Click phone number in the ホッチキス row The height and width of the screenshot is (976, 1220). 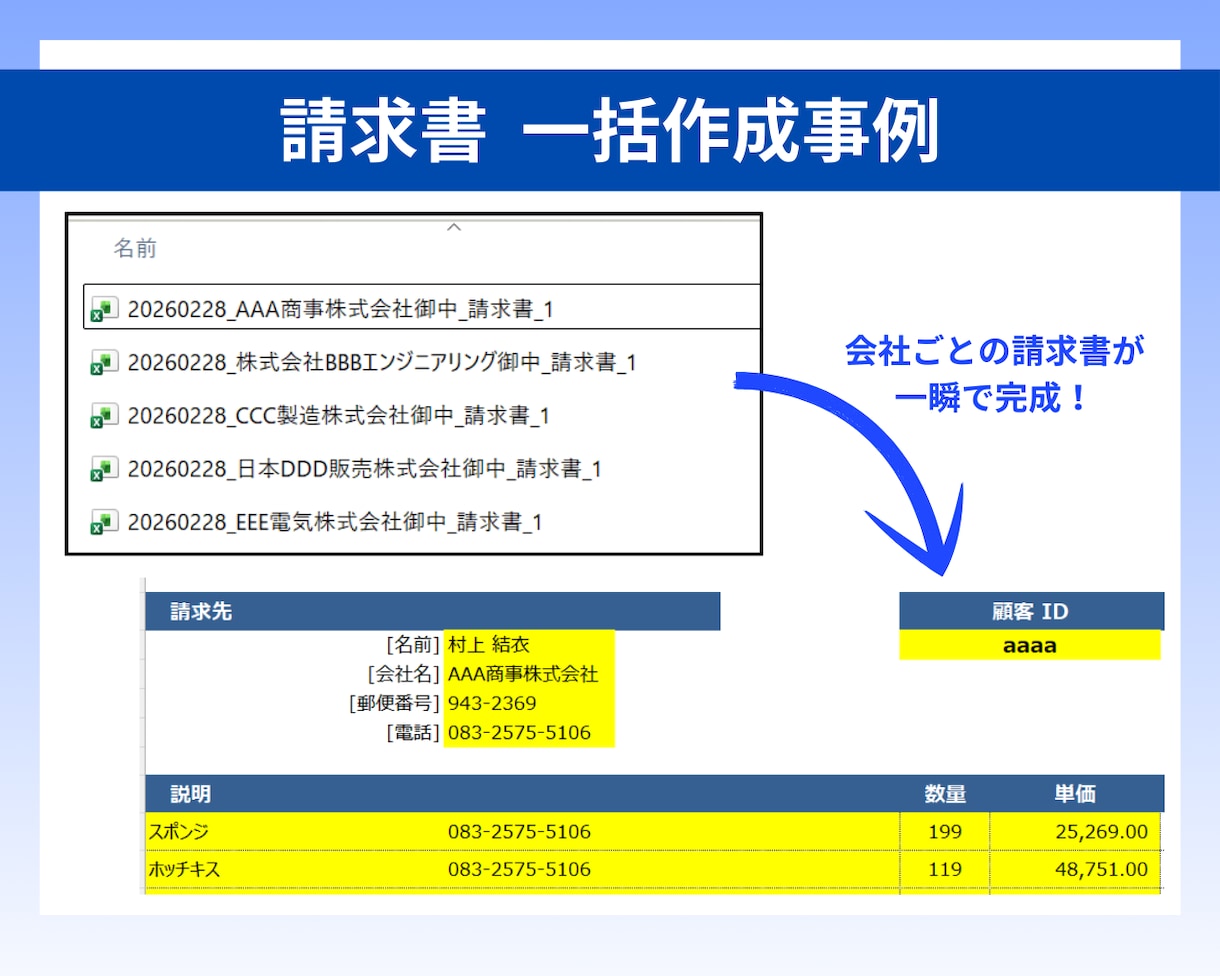click(x=519, y=870)
